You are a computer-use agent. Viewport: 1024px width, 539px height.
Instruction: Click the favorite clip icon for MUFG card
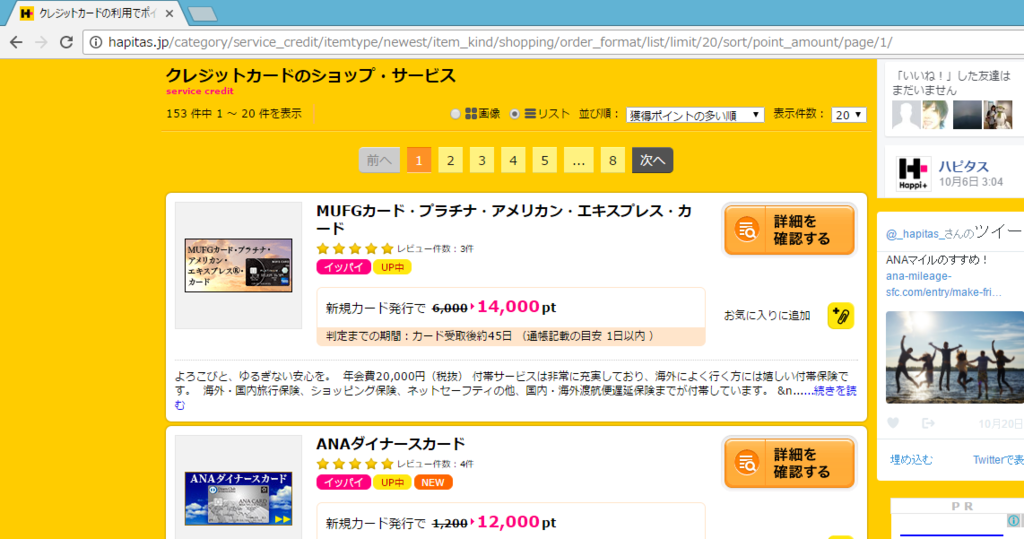pyautogui.click(x=840, y=316)
